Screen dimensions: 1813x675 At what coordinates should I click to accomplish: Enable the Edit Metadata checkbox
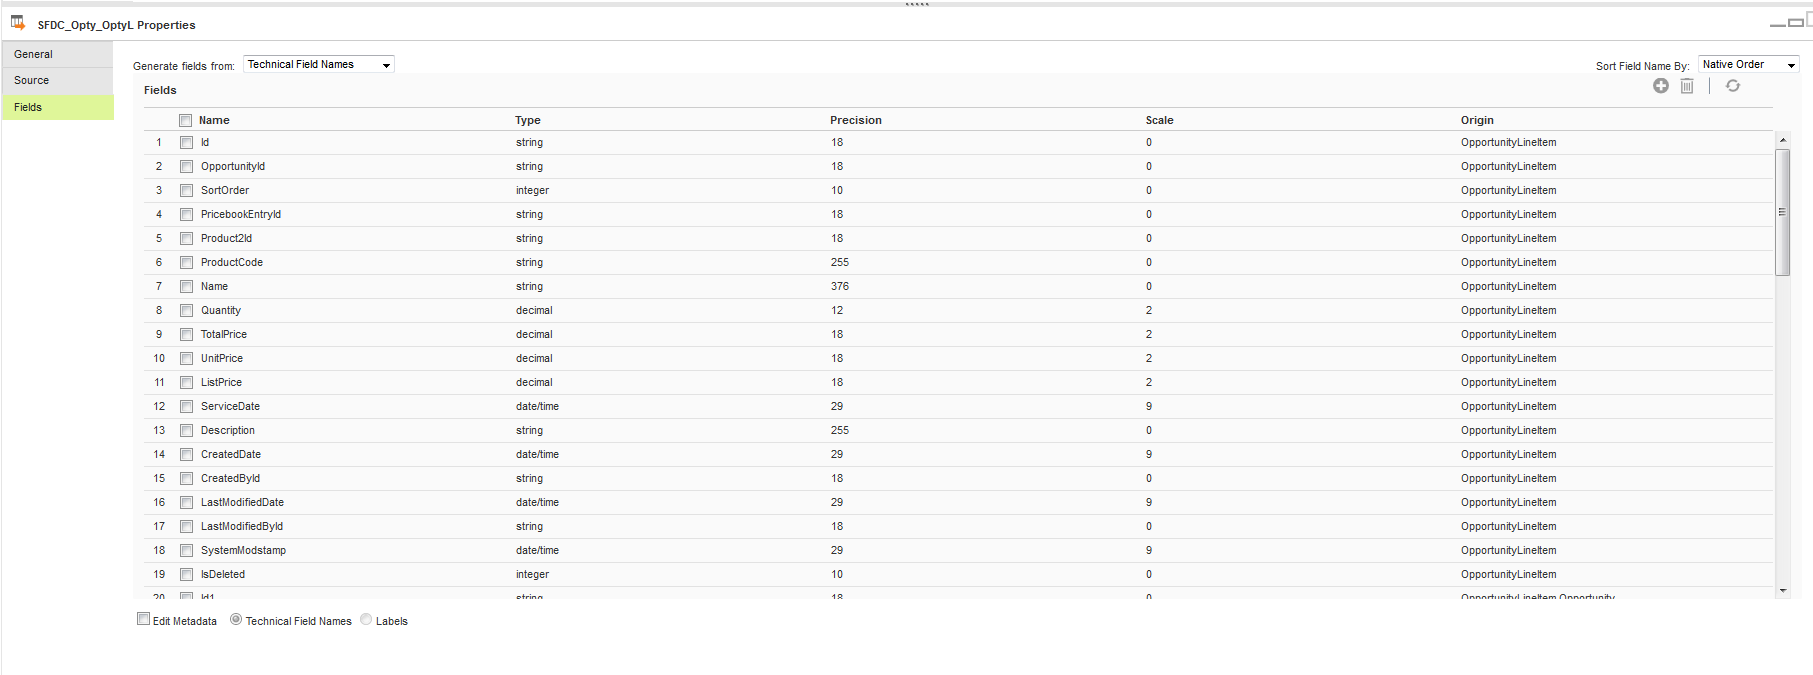(x=143, y=619)
